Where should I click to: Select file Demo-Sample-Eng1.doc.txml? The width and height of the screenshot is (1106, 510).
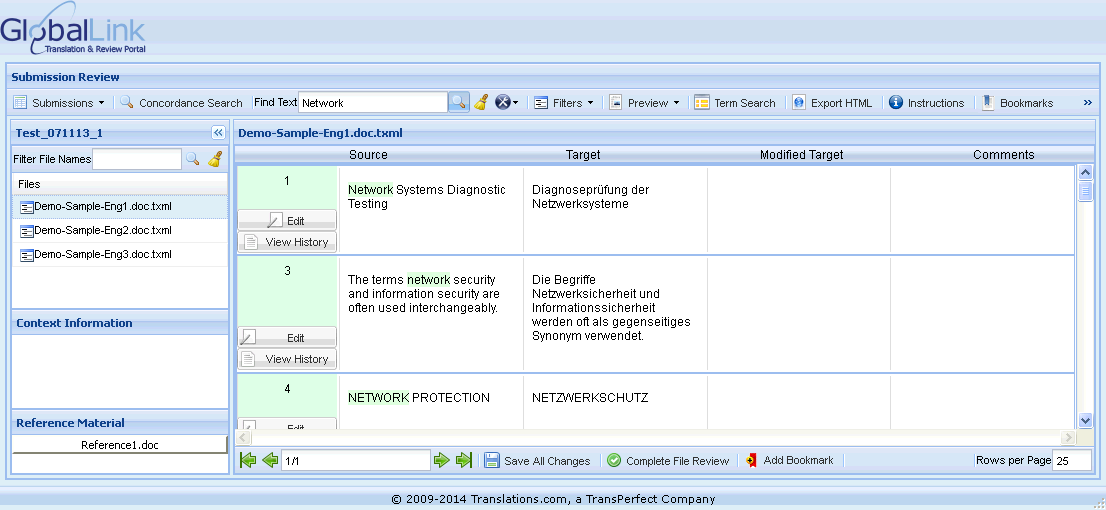pyautogui.click(x=120, y=207)
